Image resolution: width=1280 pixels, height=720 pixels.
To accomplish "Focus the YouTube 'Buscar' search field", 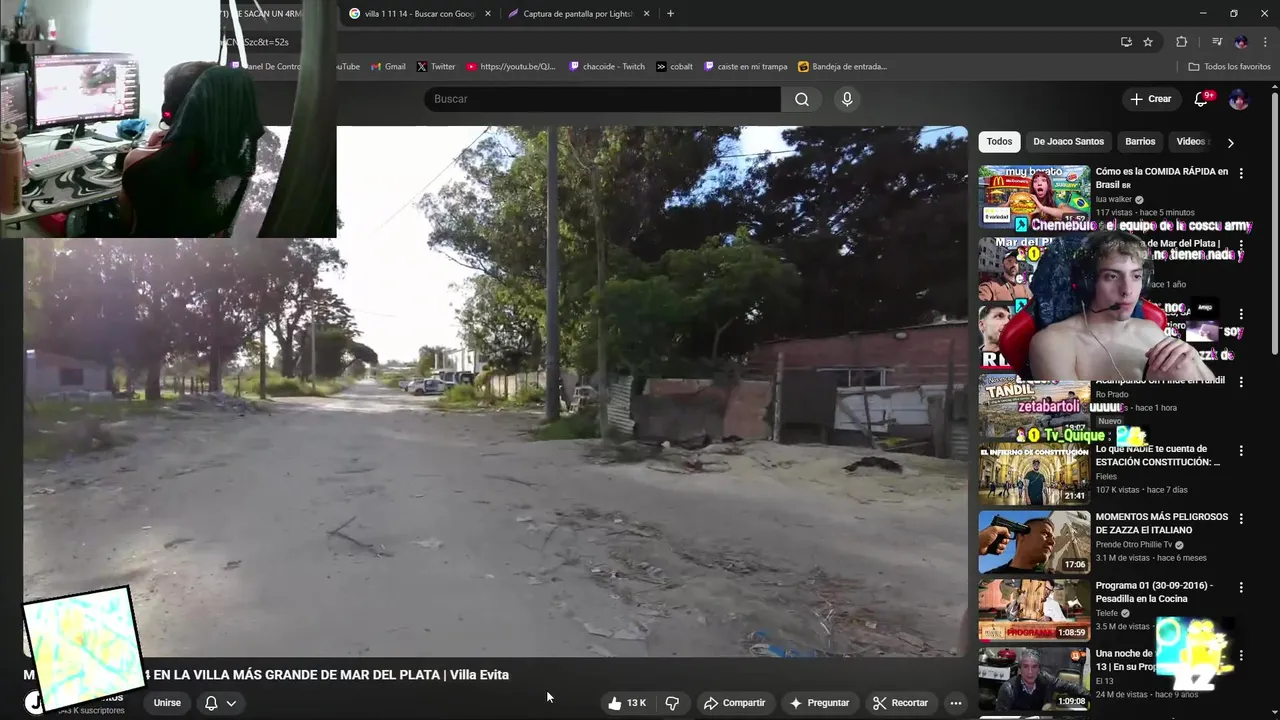I will coord(602,99).
